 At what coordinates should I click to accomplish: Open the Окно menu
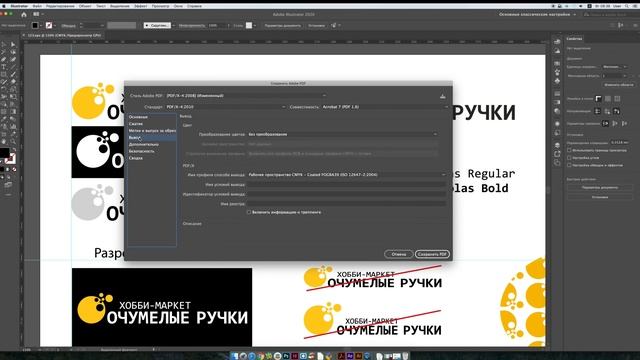pyautogui.click(x=178, y=6)
